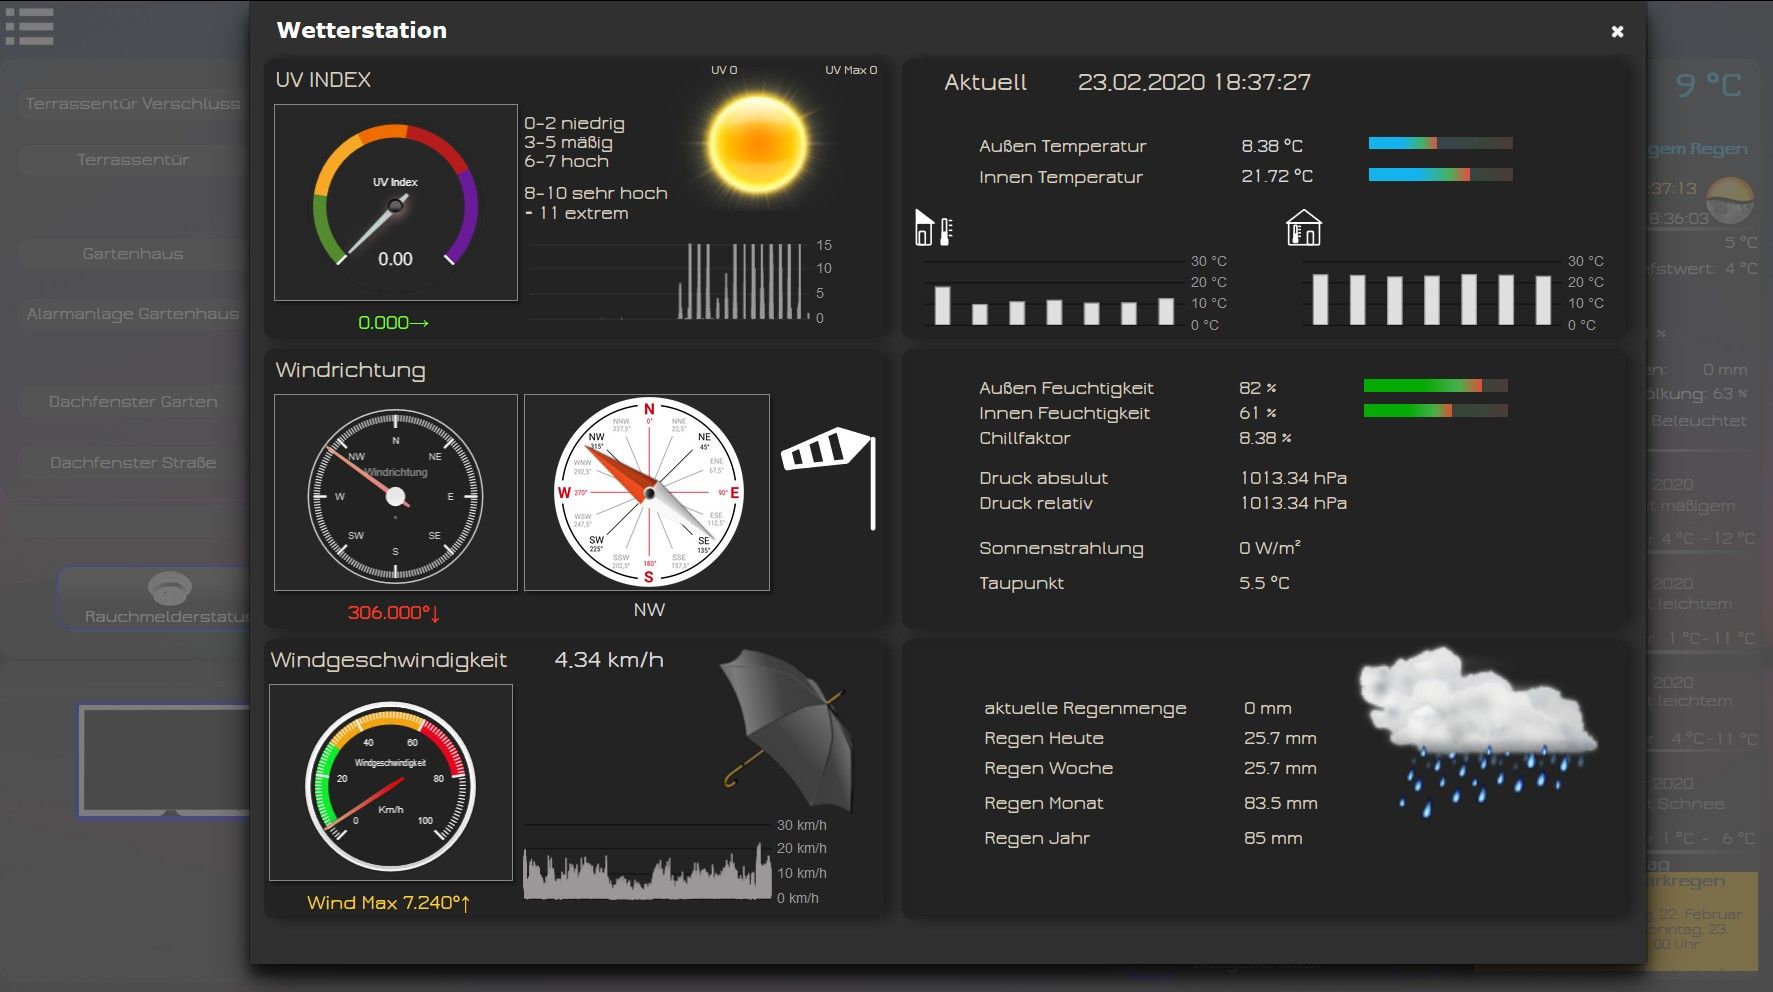Click the dark Windrichtung dial gauge
Viewport: 1773px width, 992px height.
point(395,494)
